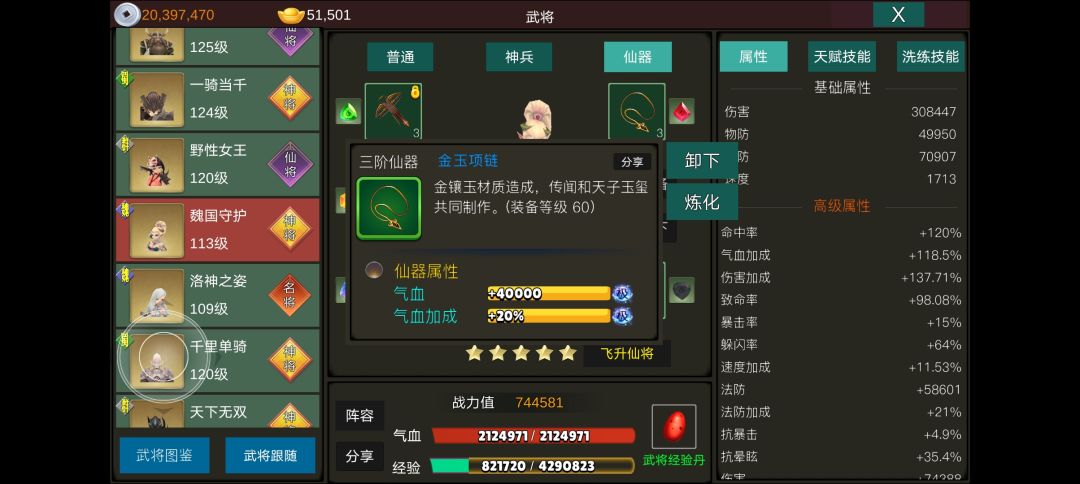1080x484 pixels.
Task: Click the 飞升仙将 button
Action: tap(626, 354)
